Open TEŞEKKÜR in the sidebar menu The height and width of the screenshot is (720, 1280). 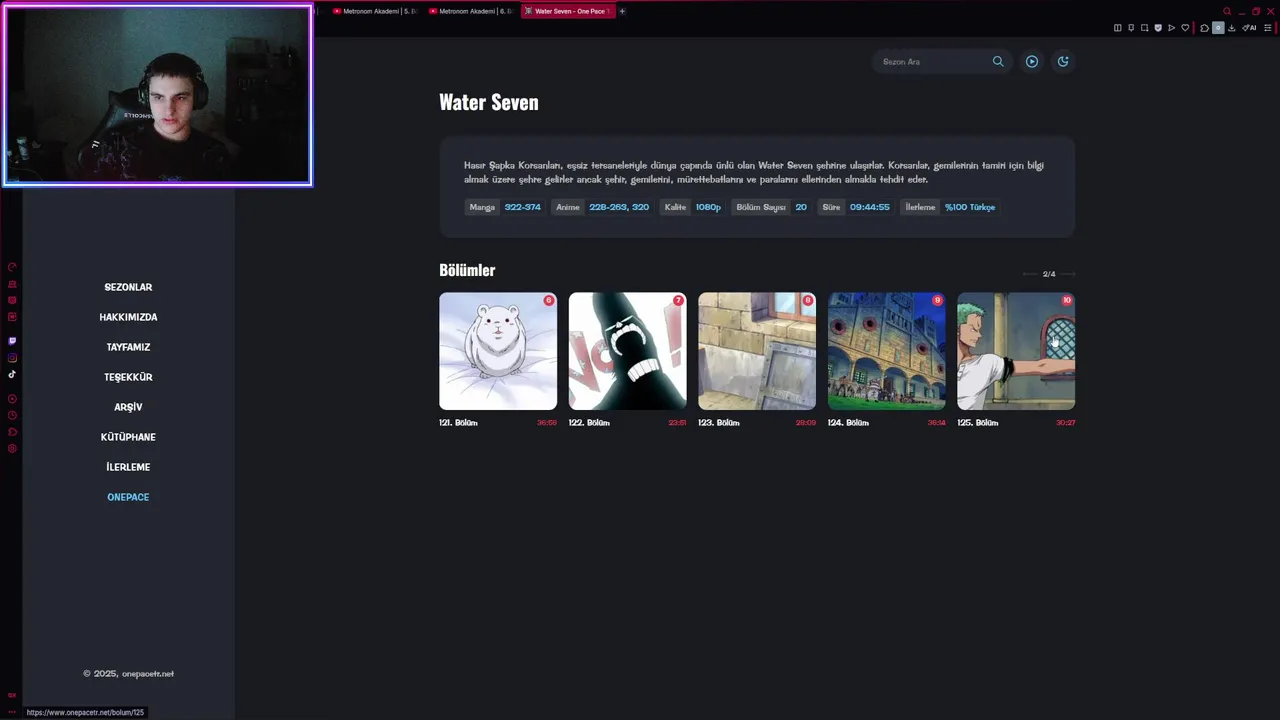coord(128,377)
